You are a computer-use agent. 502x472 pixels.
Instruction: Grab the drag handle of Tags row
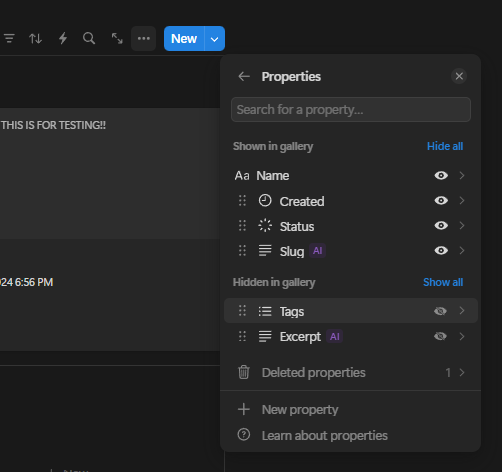242,311
